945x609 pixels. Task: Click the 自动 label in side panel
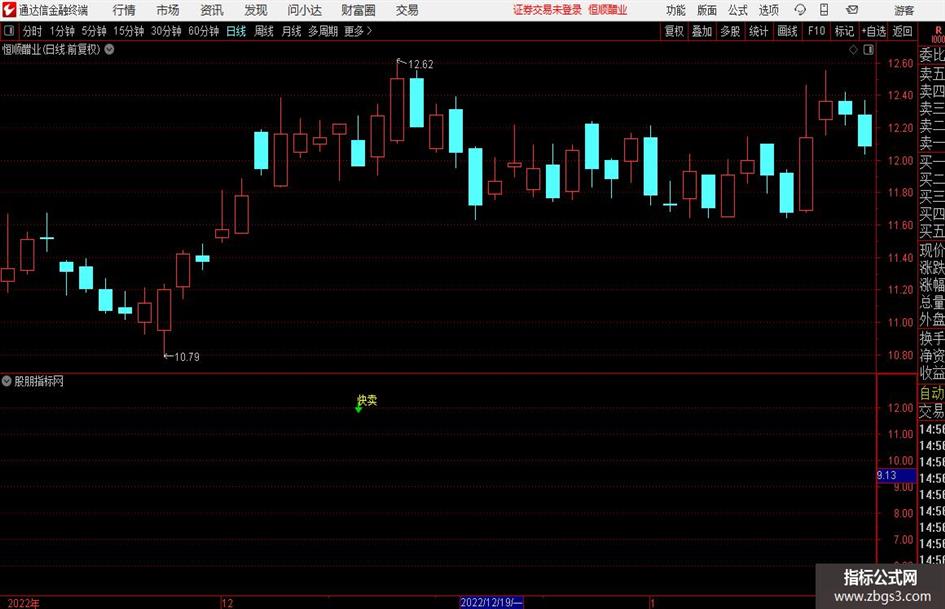(x=932, y=393)
